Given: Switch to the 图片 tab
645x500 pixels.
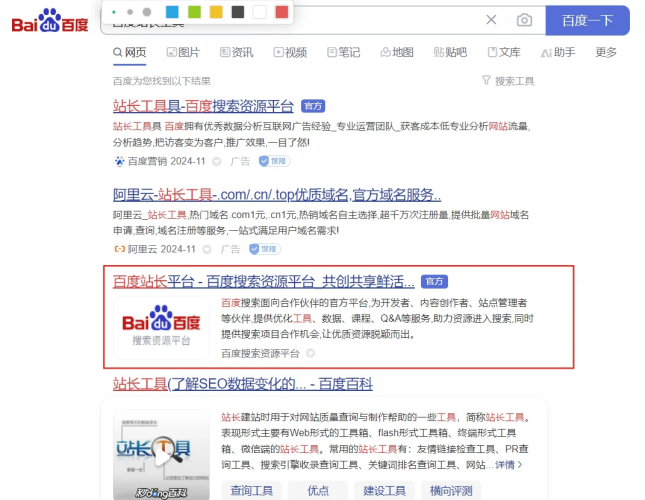Looking at the screenshot, I should 183,52.
